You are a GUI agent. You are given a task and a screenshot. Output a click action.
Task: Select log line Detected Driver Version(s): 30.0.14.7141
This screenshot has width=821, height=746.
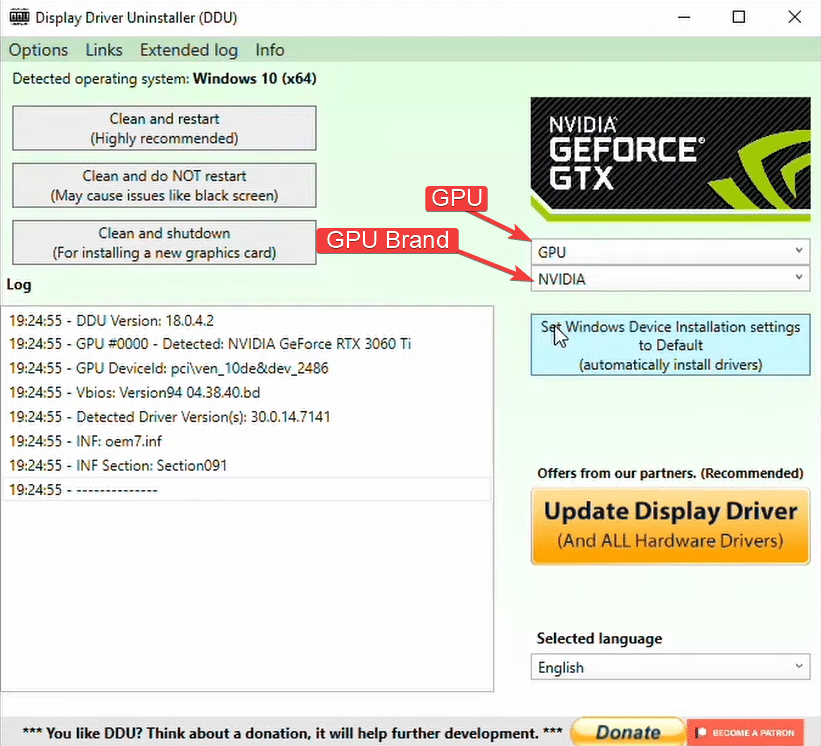[x=247, y=417]
